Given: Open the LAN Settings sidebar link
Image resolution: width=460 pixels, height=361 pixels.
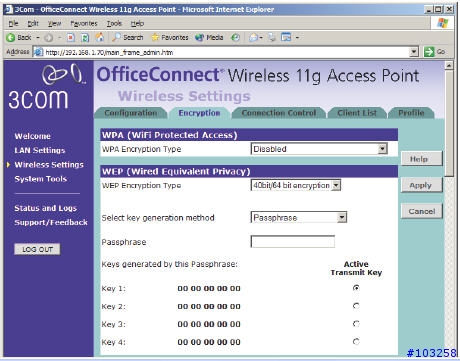Looking at the screenshot, I should (40, 150).
